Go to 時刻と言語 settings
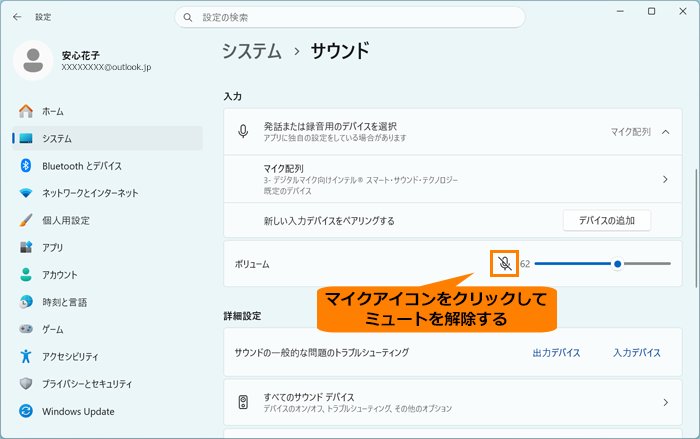This screenshot has height=439, width=700. click(x=107, y=302)
